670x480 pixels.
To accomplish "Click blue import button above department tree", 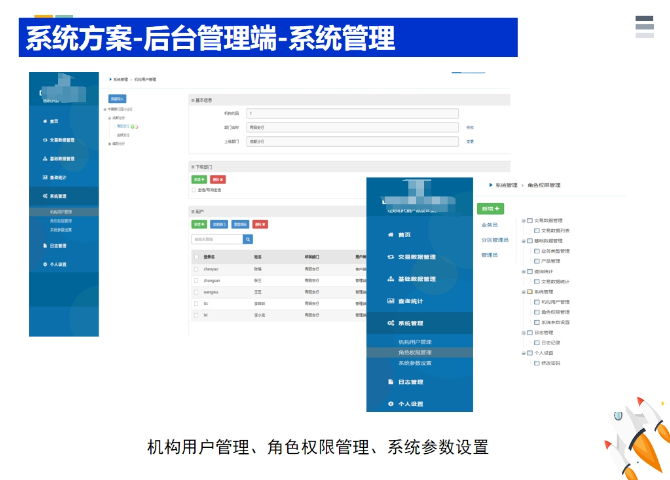I will click(x=117, y=99).
